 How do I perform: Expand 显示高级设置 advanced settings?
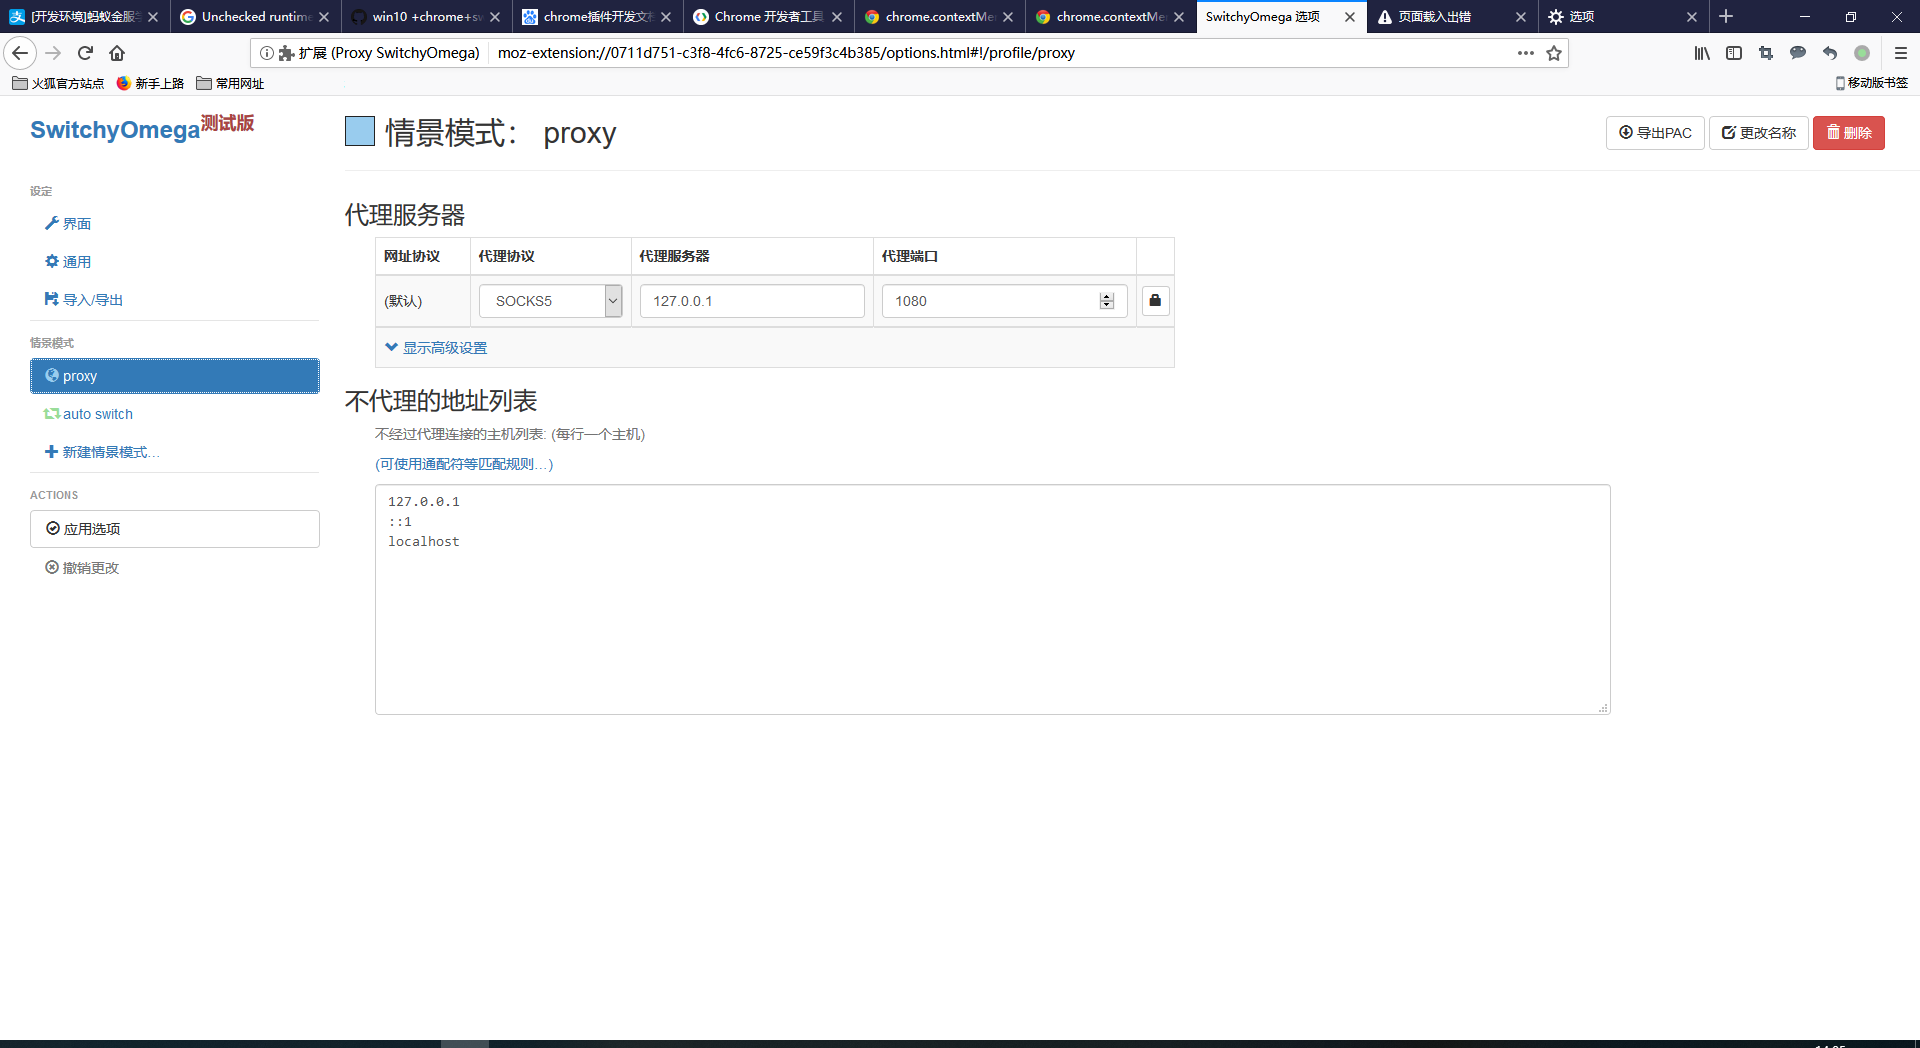[x=436, y=348]
